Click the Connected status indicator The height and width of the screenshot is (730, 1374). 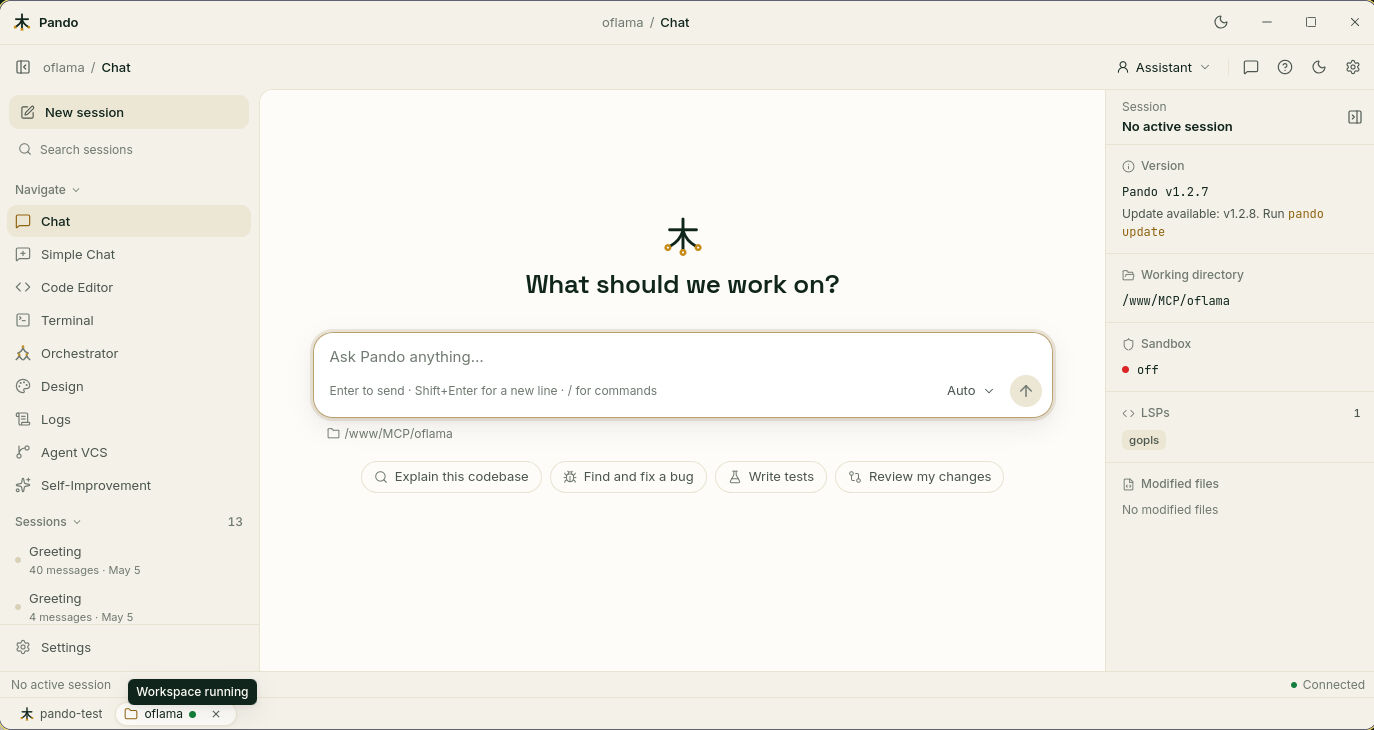coord(1327,685)
